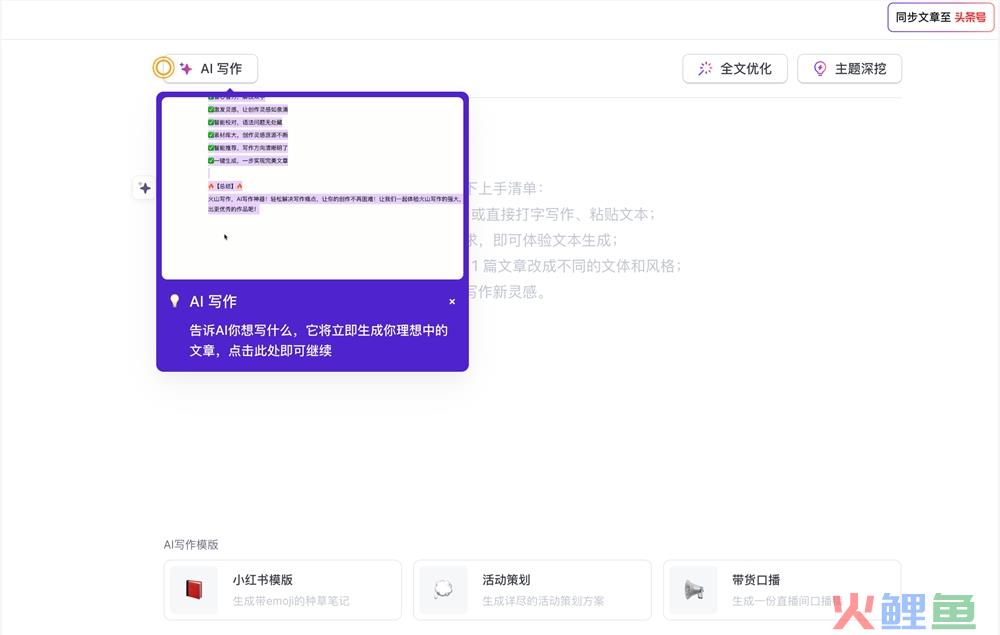Click the magic wand icon for 全文优化
The height and width of the screenshot is (635, 1000).
pyautogui.click(x=705, y=69)
